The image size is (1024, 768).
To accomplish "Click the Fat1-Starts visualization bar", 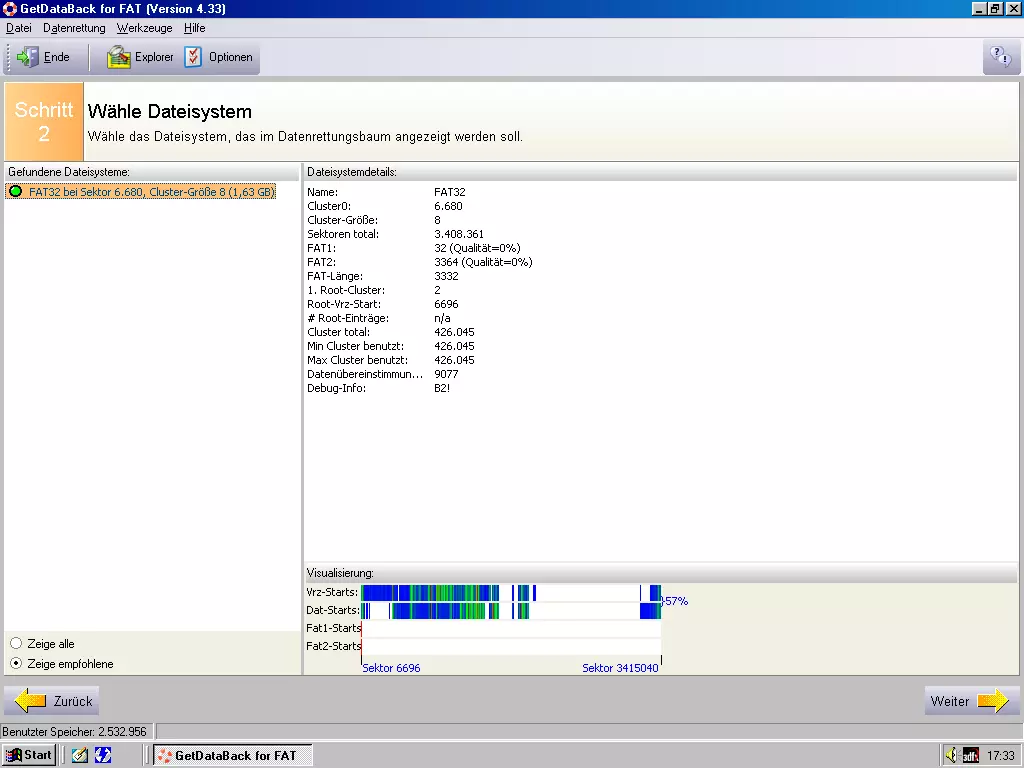I will (511, 628).
